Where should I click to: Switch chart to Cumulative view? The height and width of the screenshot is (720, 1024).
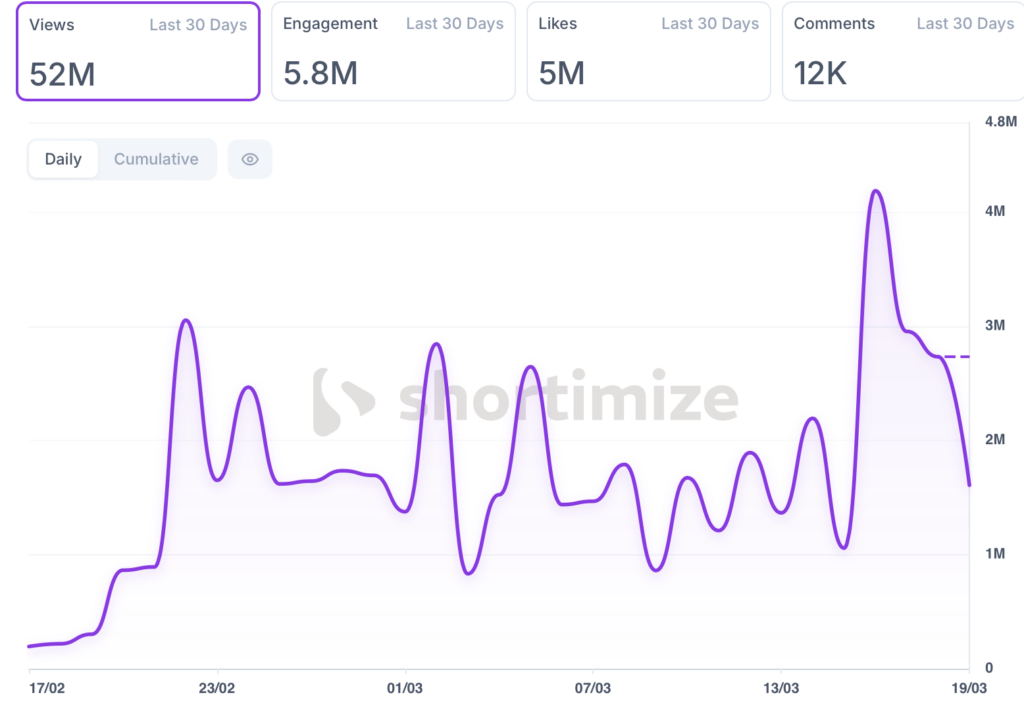pyautogui.click(x=156, y=159)
